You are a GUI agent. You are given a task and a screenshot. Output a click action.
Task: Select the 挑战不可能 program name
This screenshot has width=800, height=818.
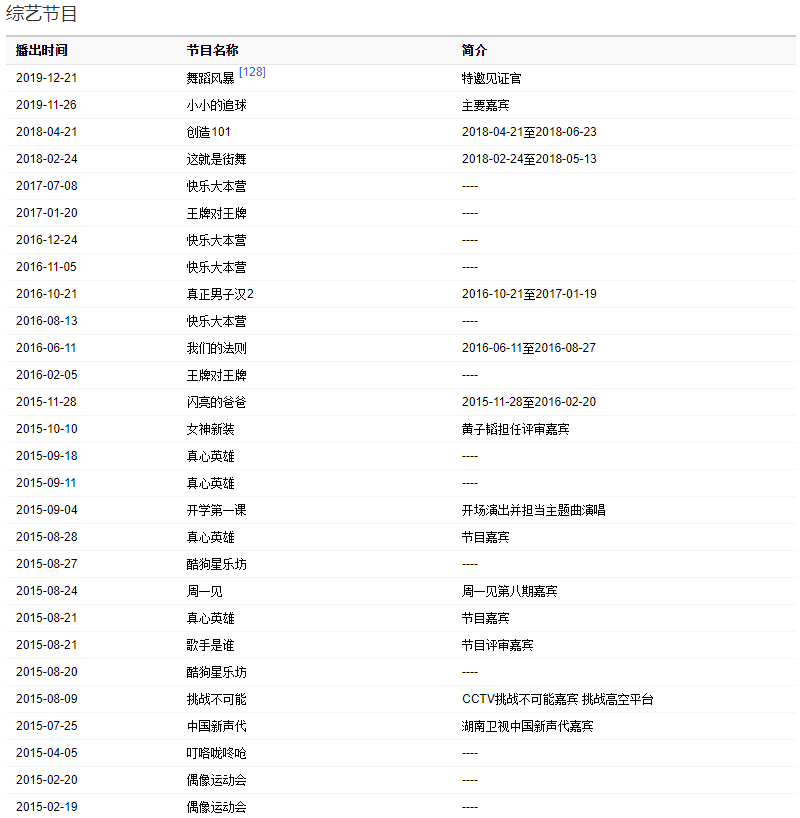pyautogui.click(x=216, y=699)
